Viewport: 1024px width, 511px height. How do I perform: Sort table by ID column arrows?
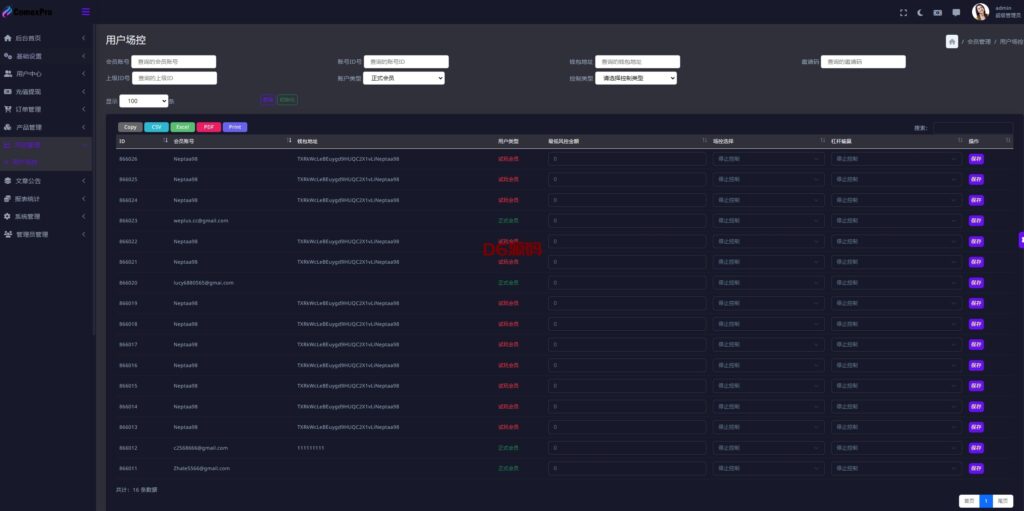(165, 140)
